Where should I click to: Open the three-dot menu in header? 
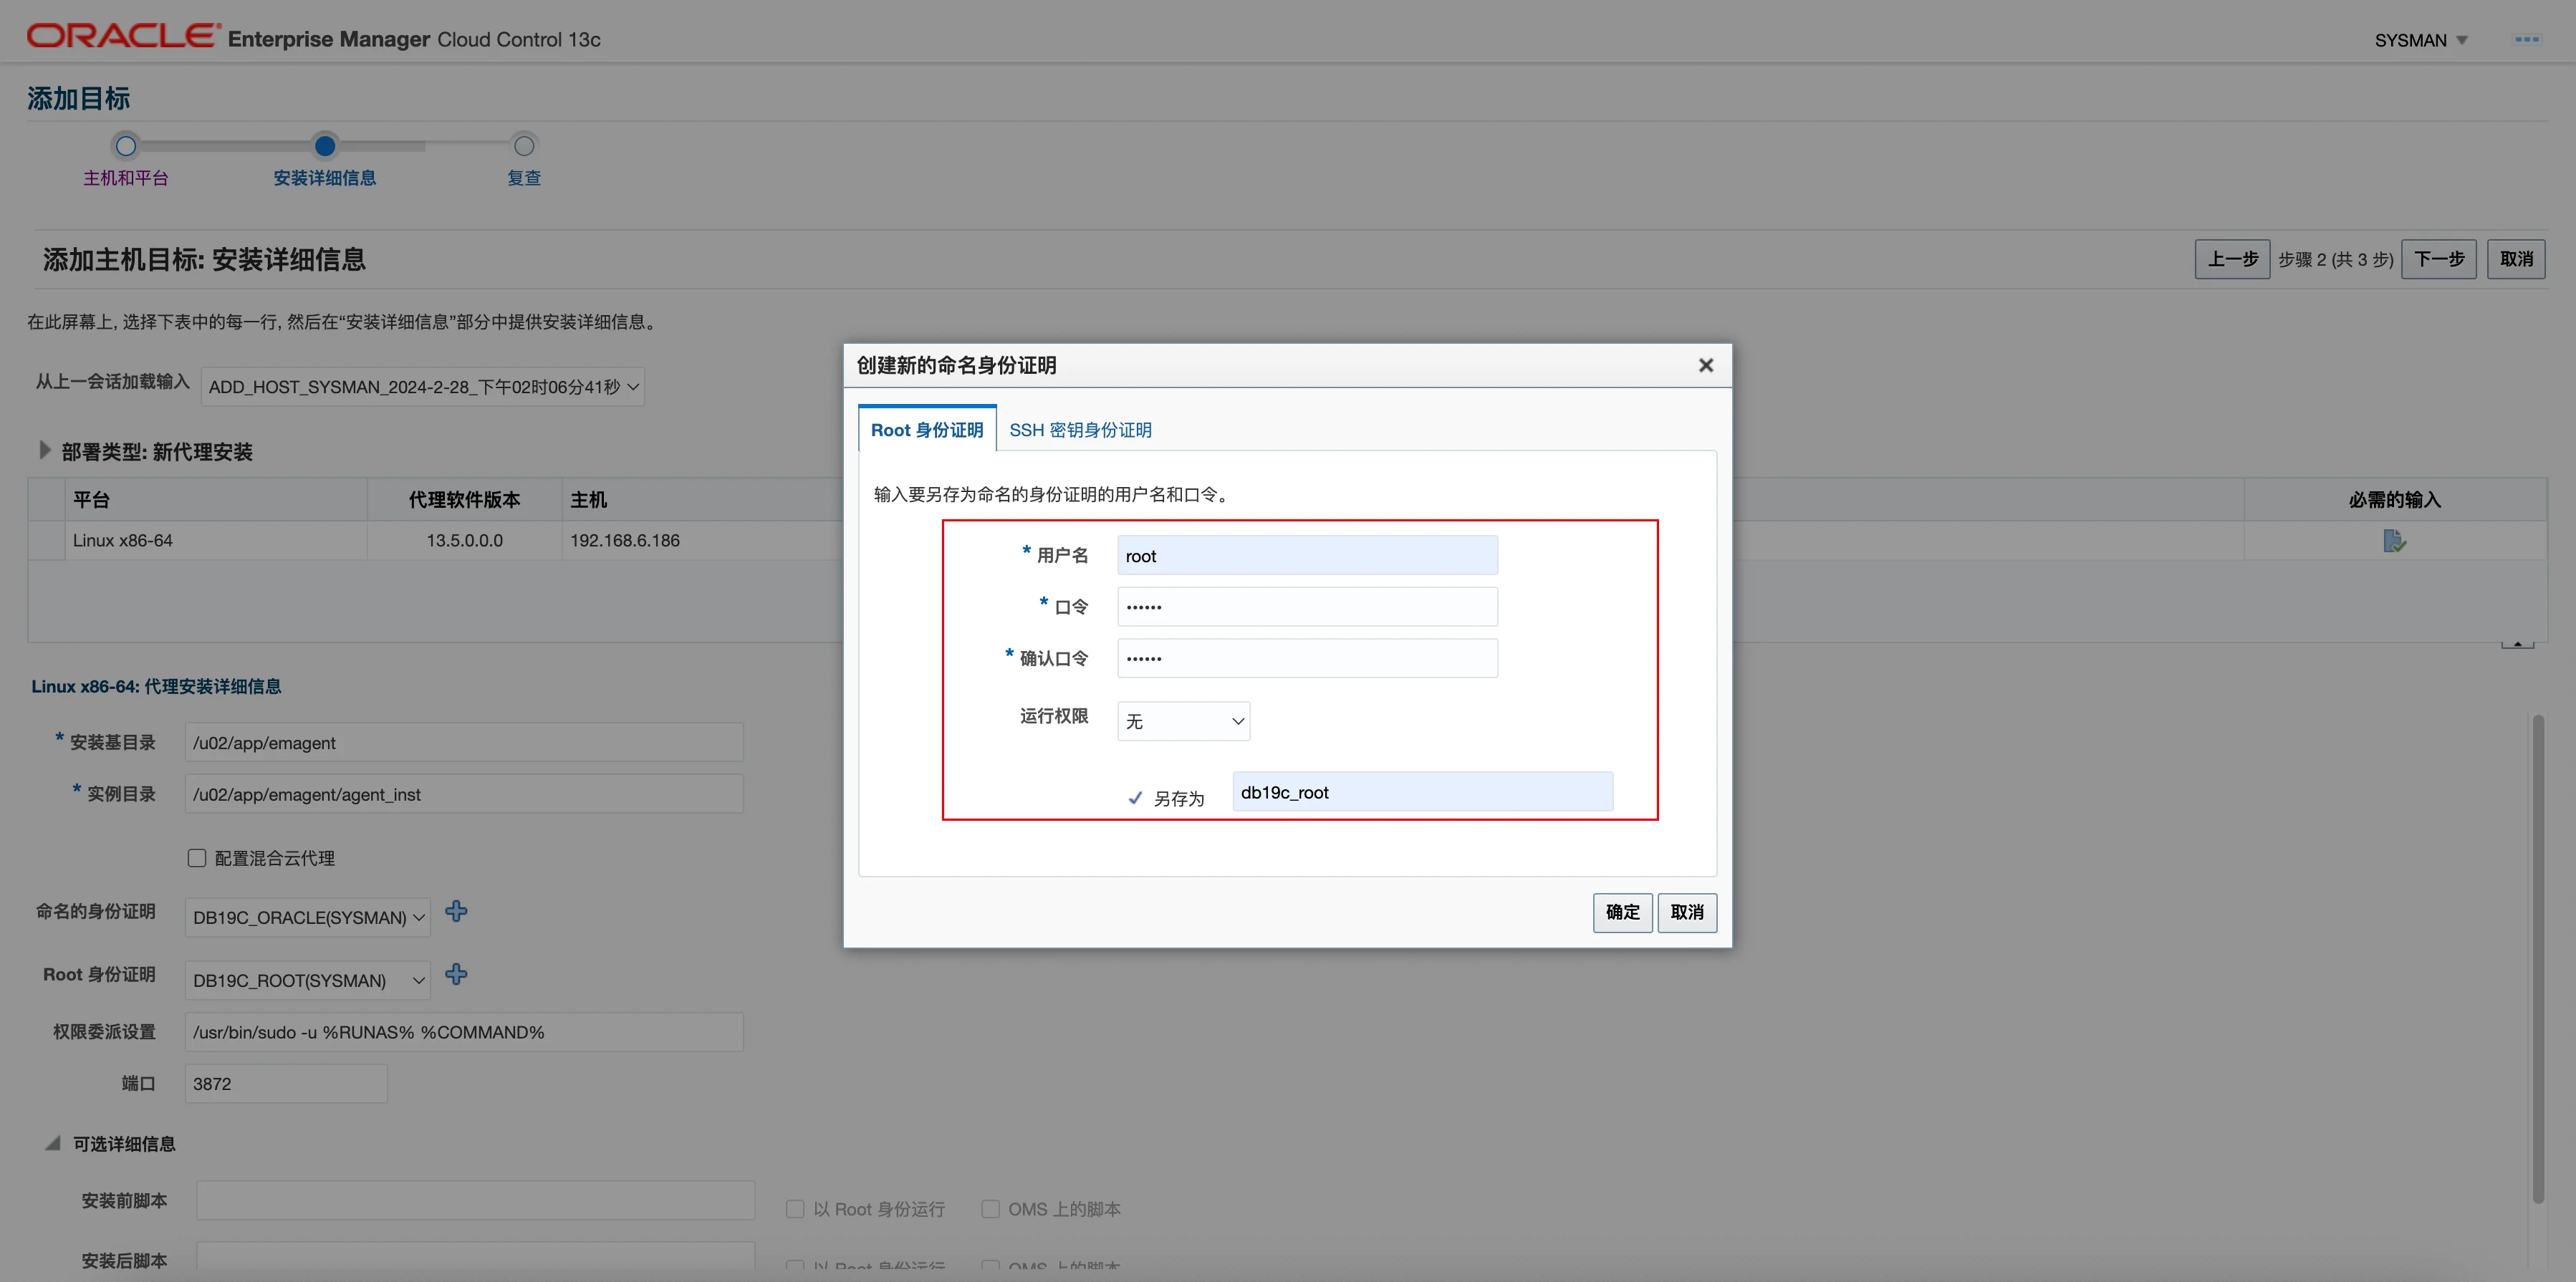point(2526,40)
